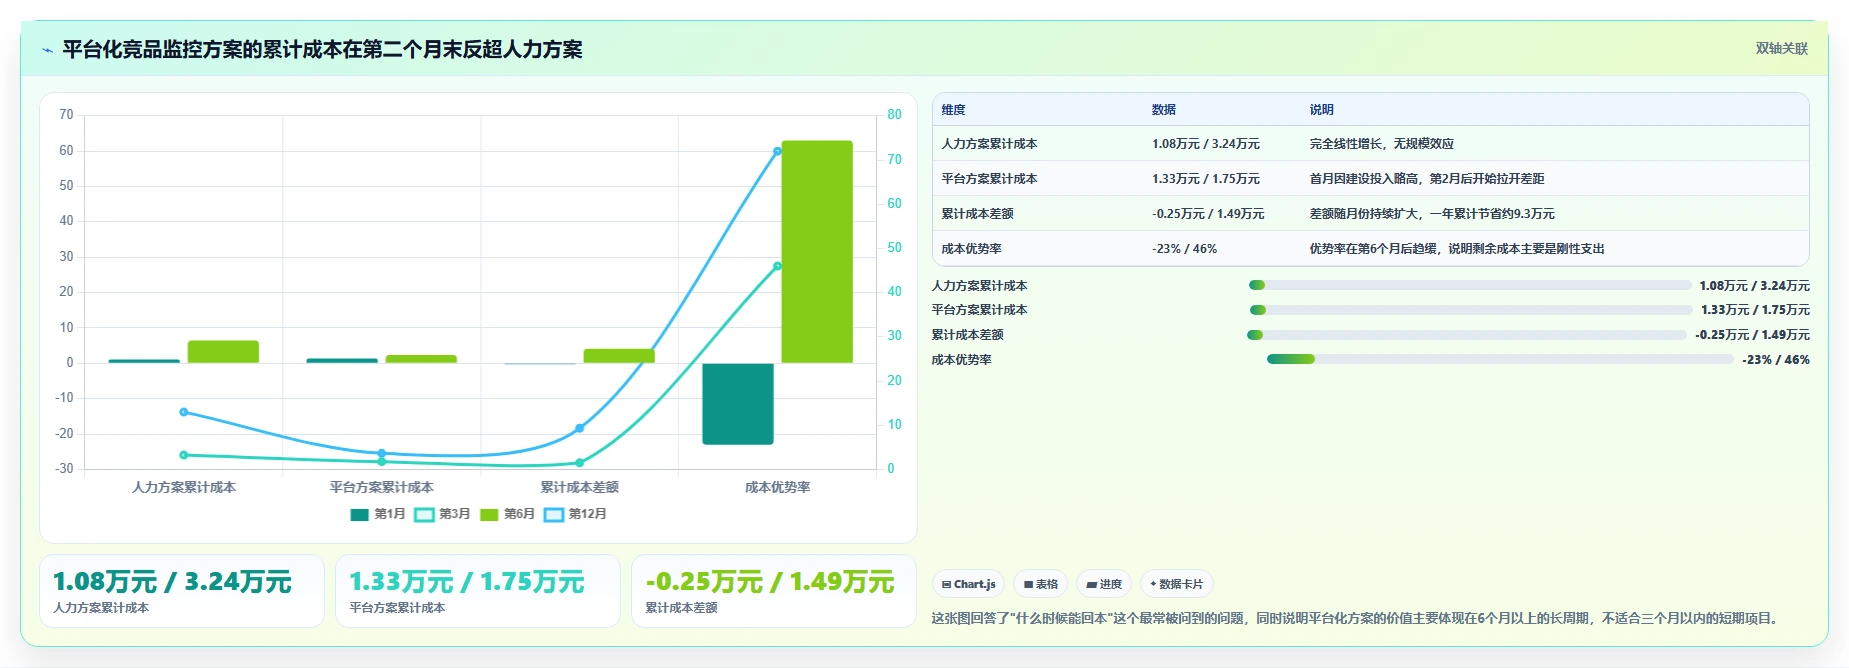Click the tall green 第6月 bar for 成本优势率

pyautogui.click(x=817, y=252)
